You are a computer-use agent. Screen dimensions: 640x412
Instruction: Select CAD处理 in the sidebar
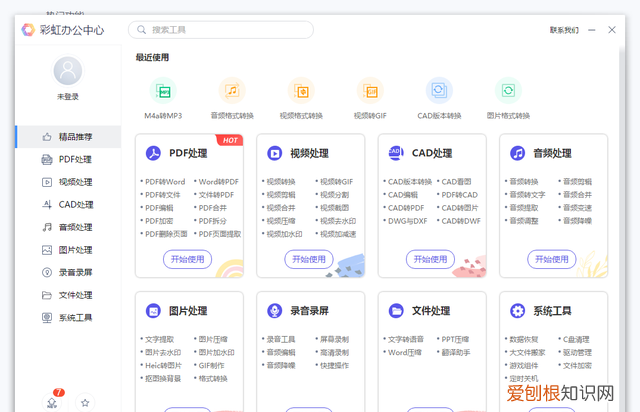(x=68, y=205)
